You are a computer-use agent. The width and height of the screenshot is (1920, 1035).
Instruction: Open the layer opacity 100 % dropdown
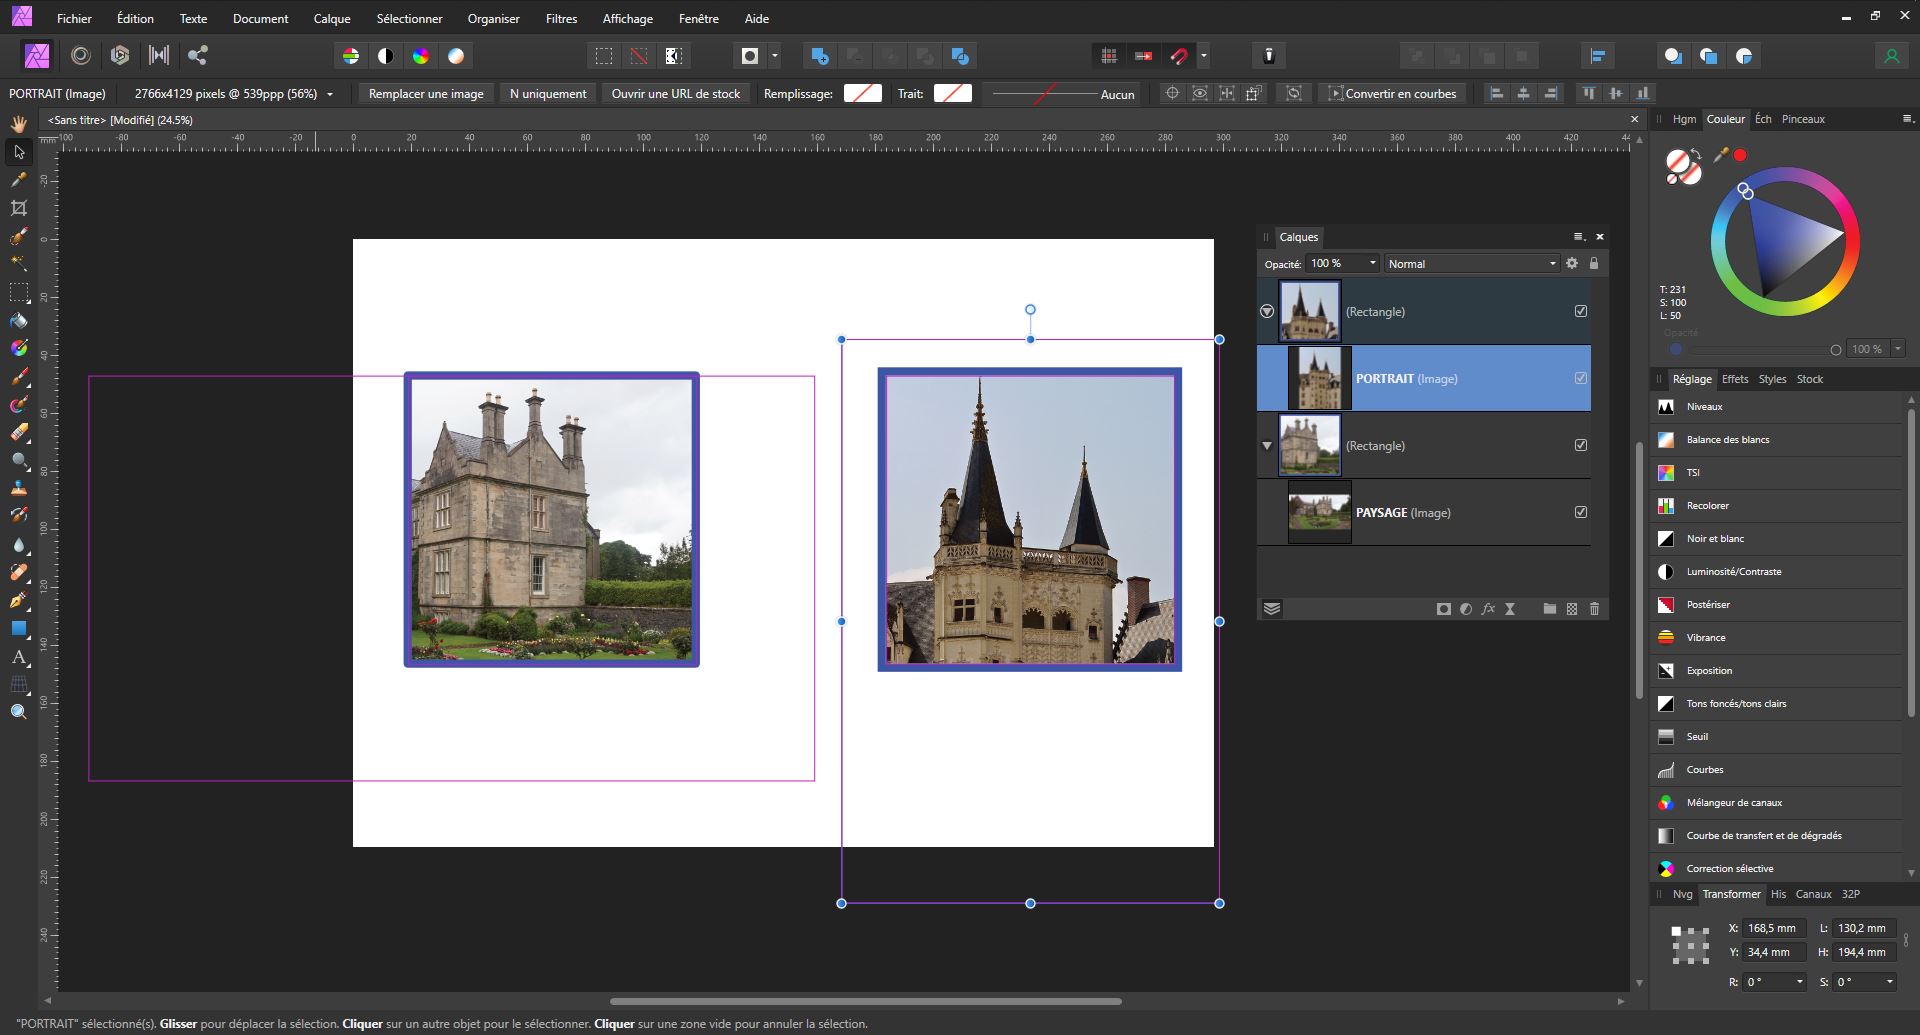point(1372,263)
